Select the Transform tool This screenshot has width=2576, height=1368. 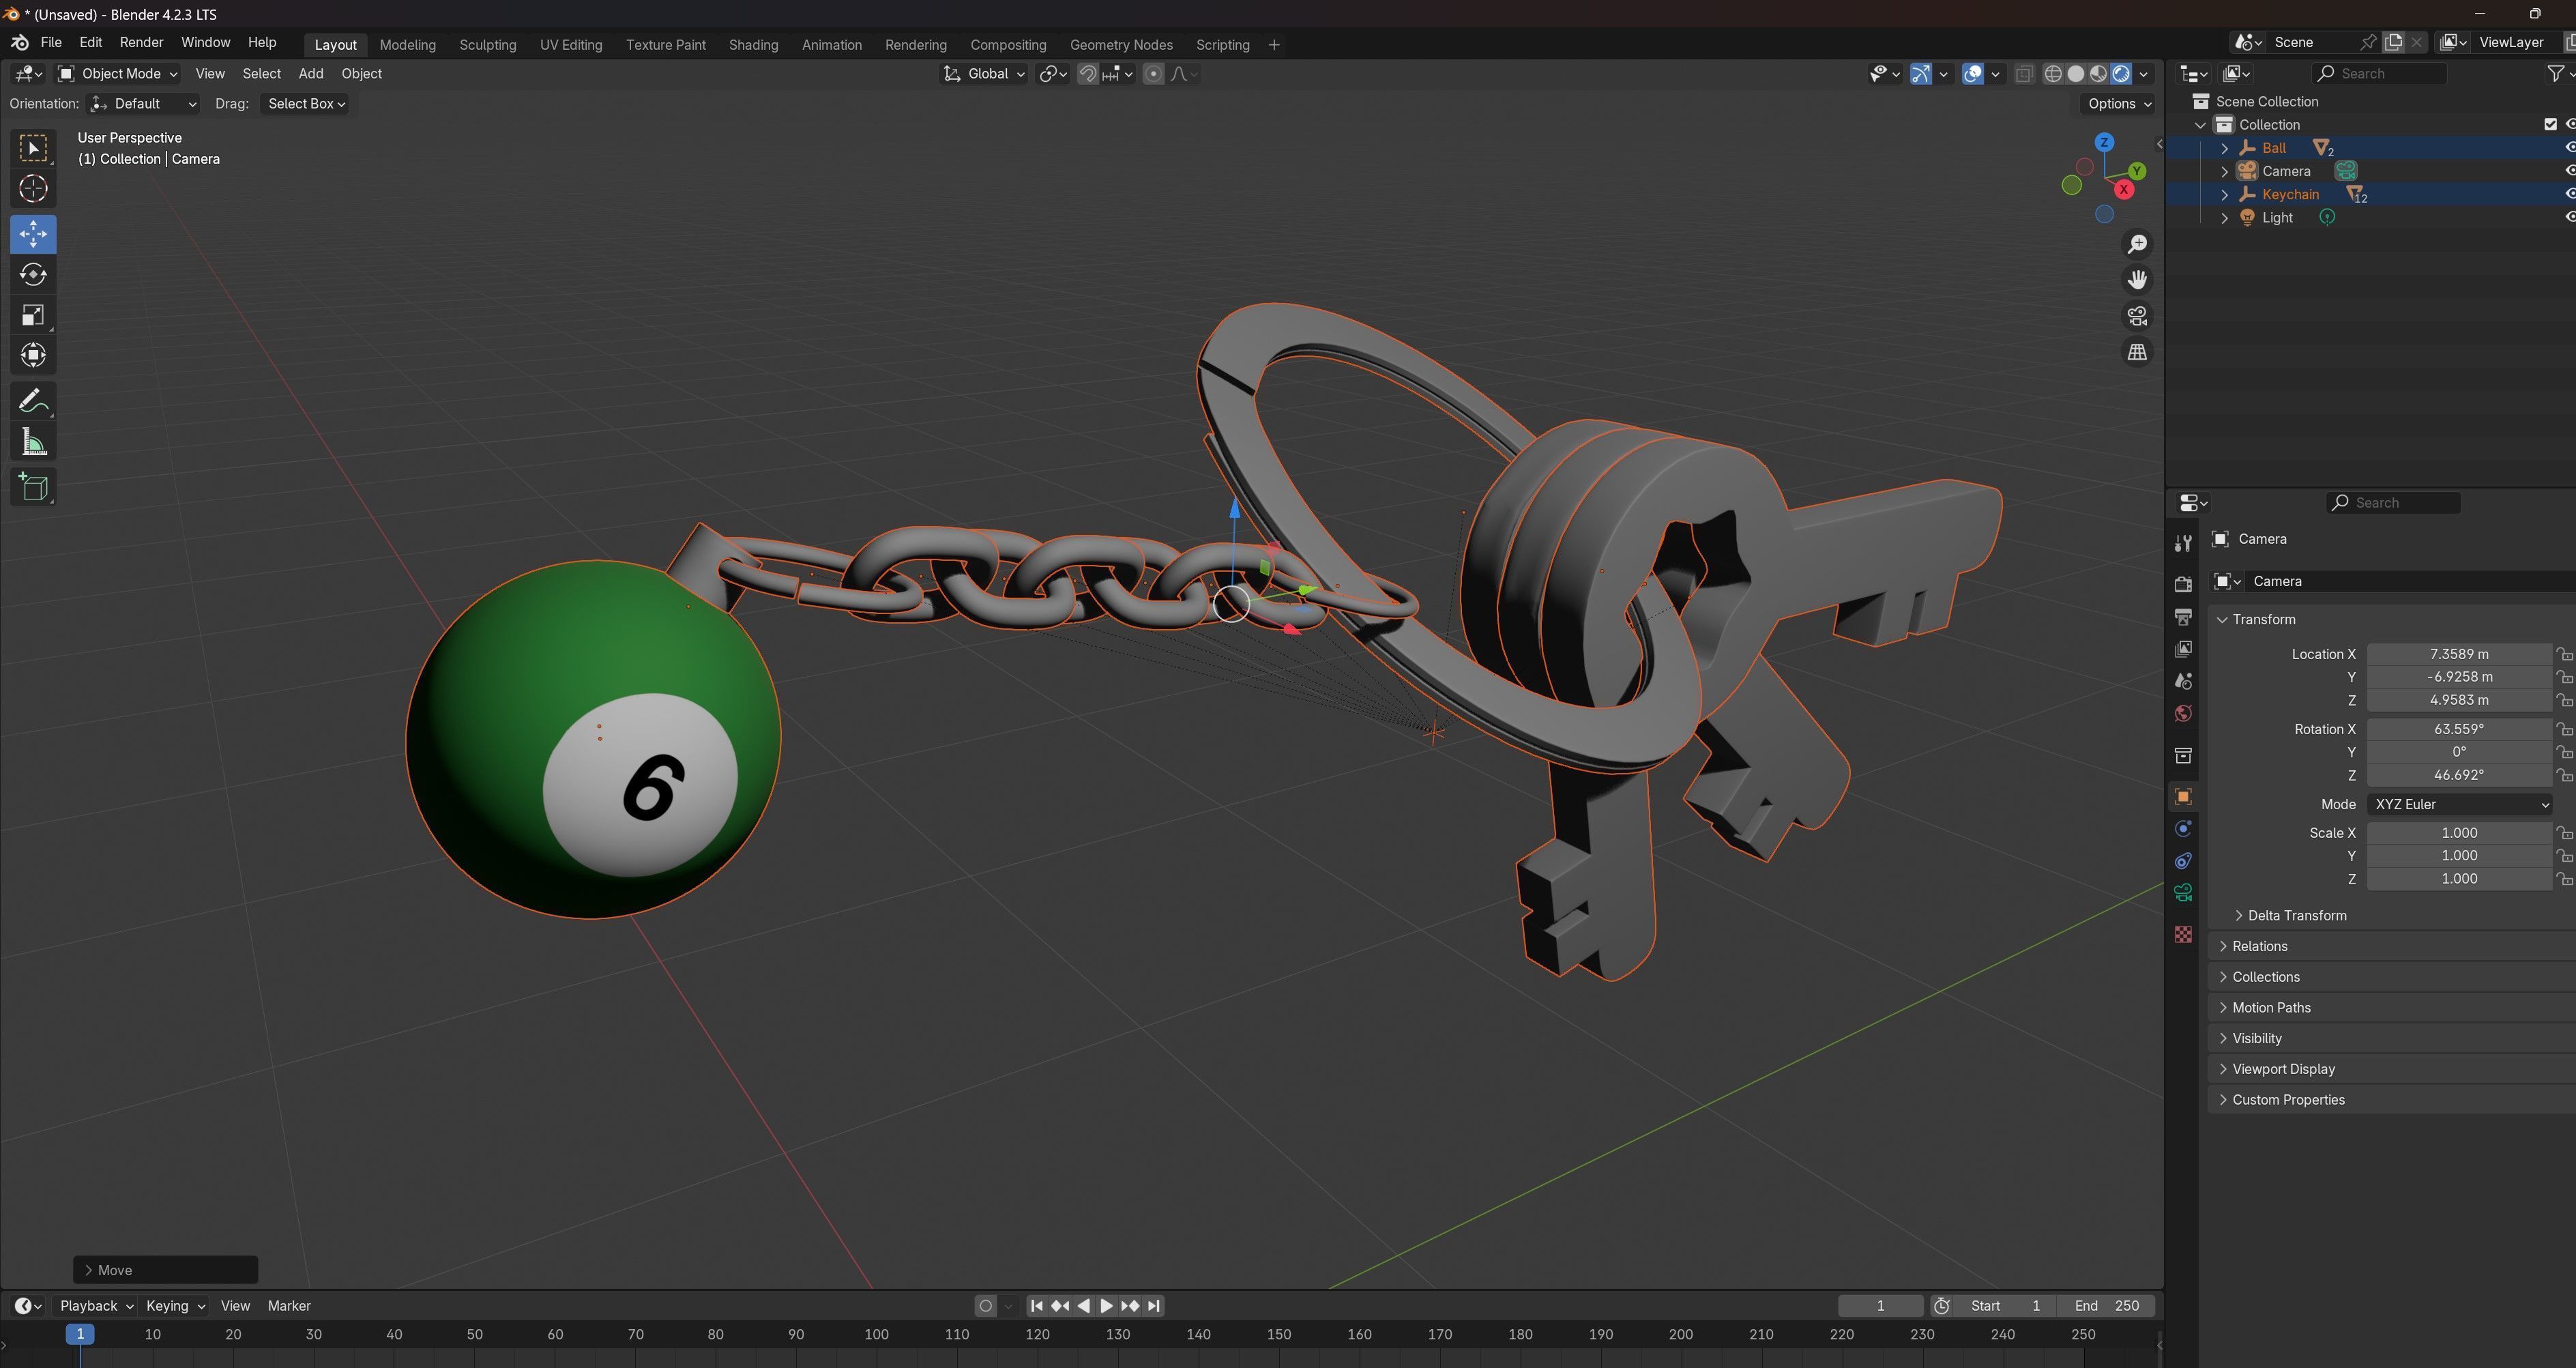coord(33,356)
